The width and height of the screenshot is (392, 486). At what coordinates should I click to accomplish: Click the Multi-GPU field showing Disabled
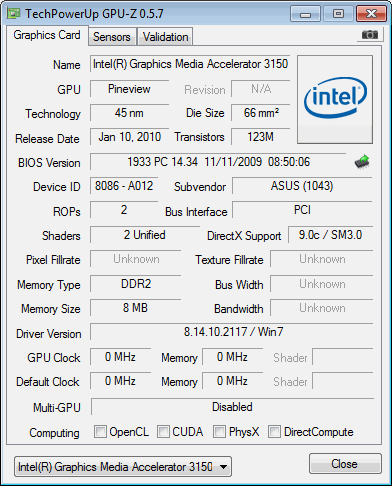[232, 407]
